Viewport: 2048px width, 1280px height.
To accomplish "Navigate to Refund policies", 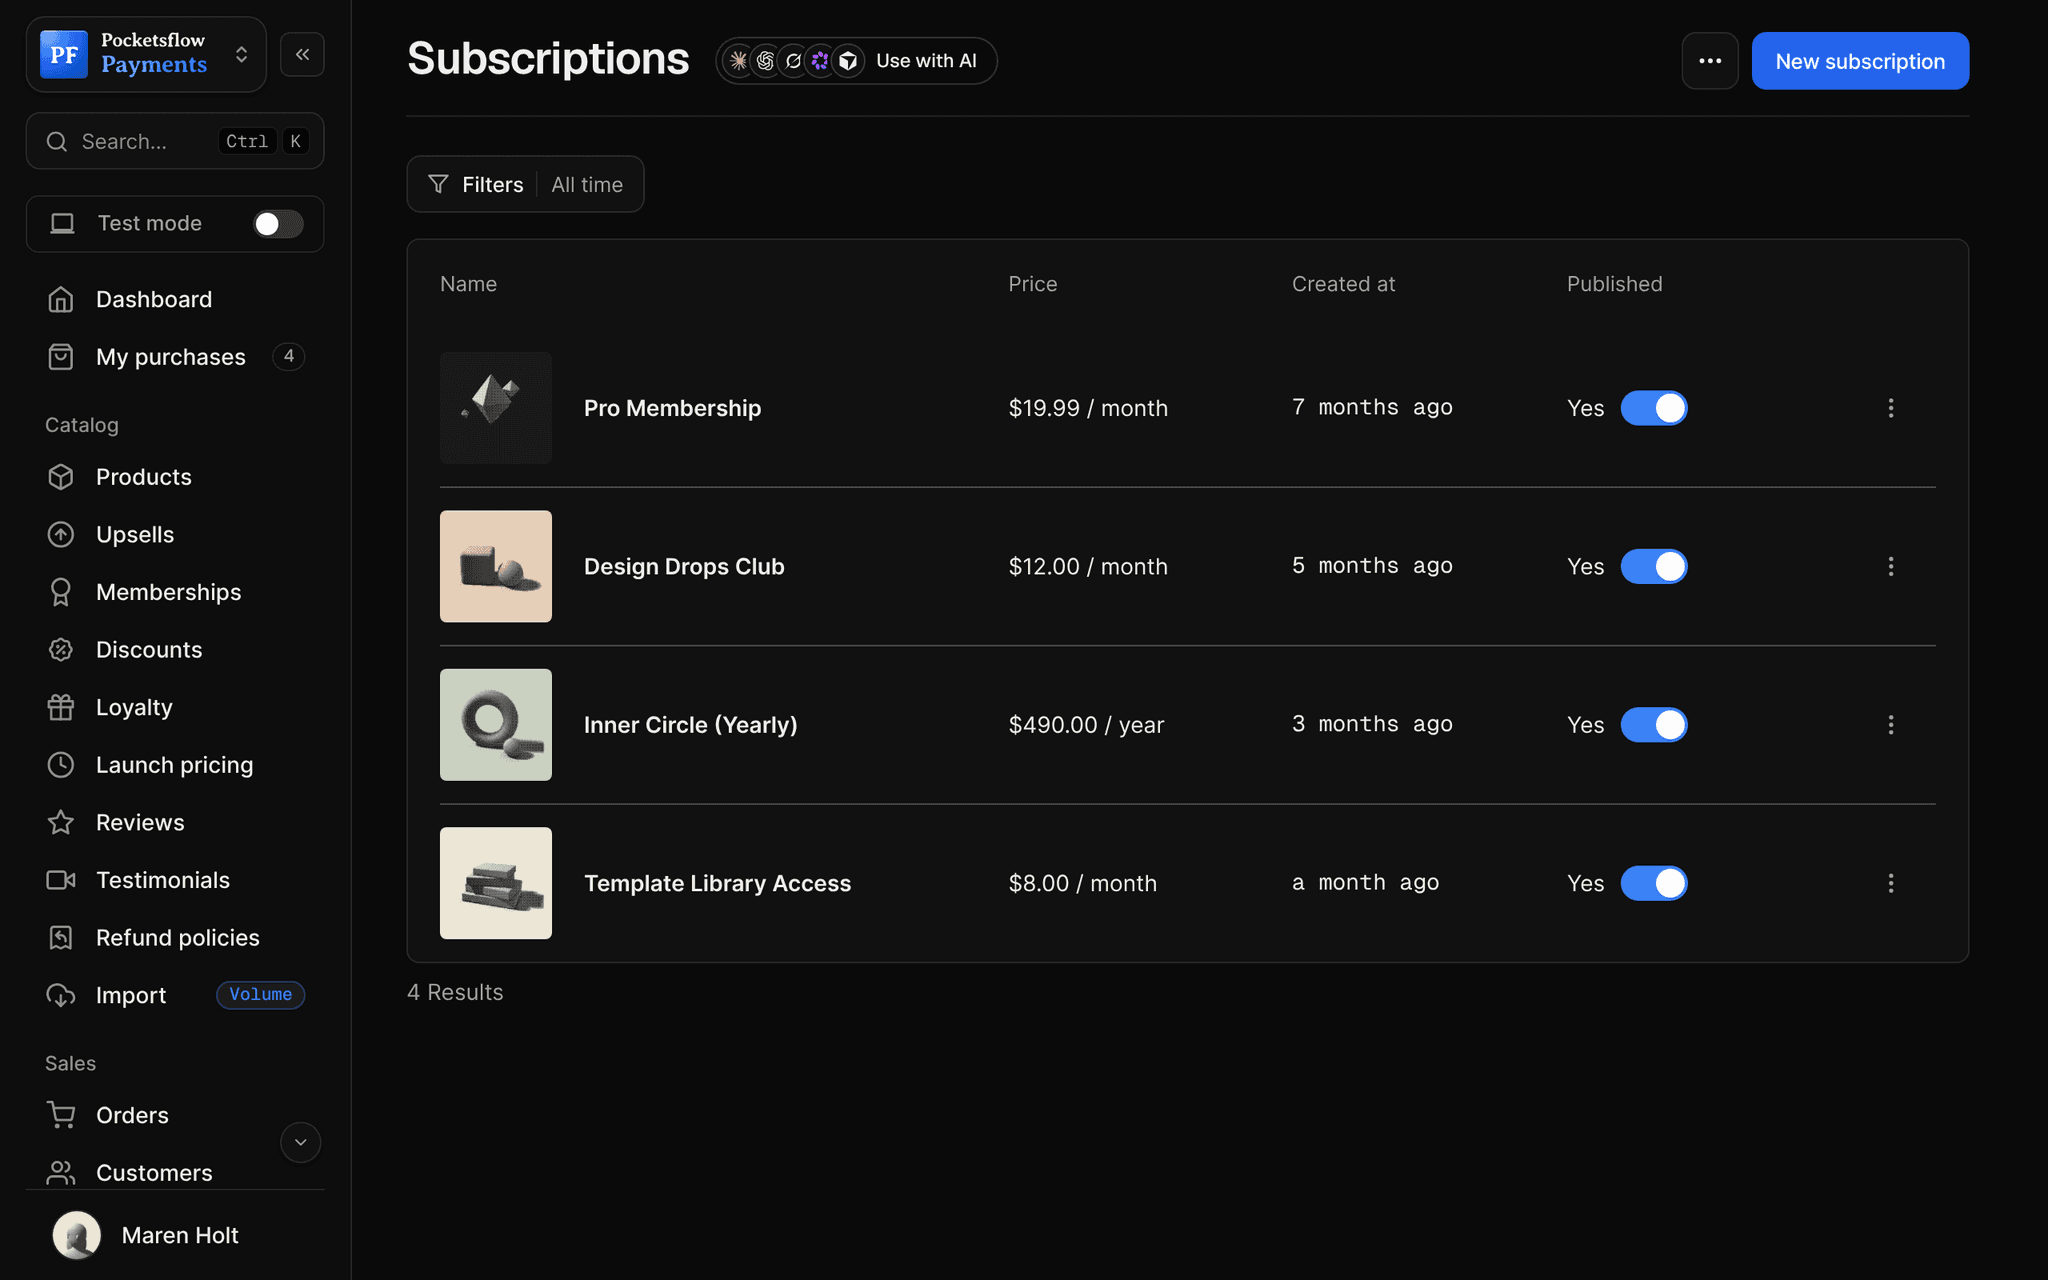I will coord(177,938).
